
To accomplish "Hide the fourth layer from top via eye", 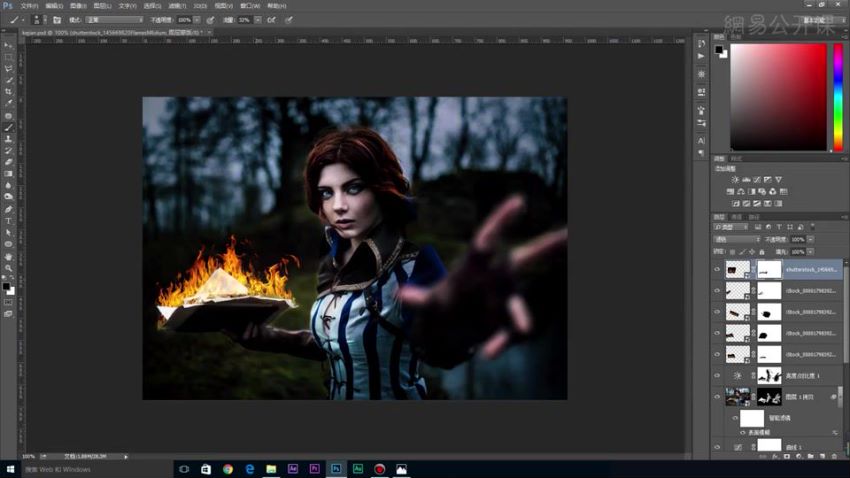I will (717, 333).
